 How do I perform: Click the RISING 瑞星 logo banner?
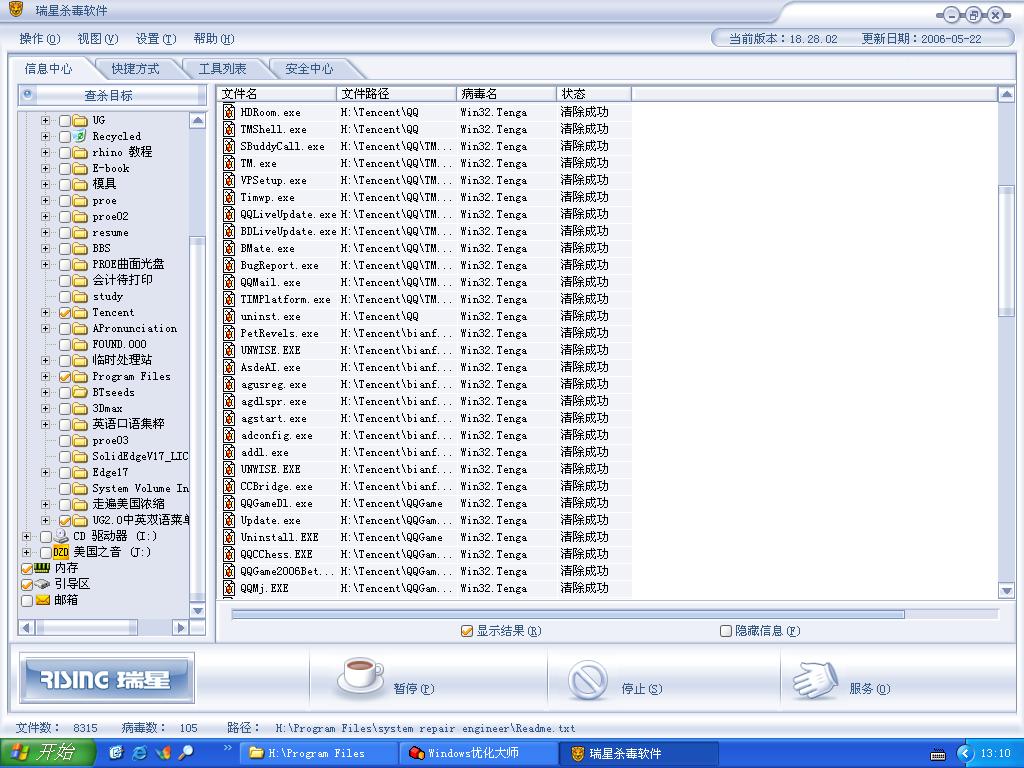coord(106,679)
